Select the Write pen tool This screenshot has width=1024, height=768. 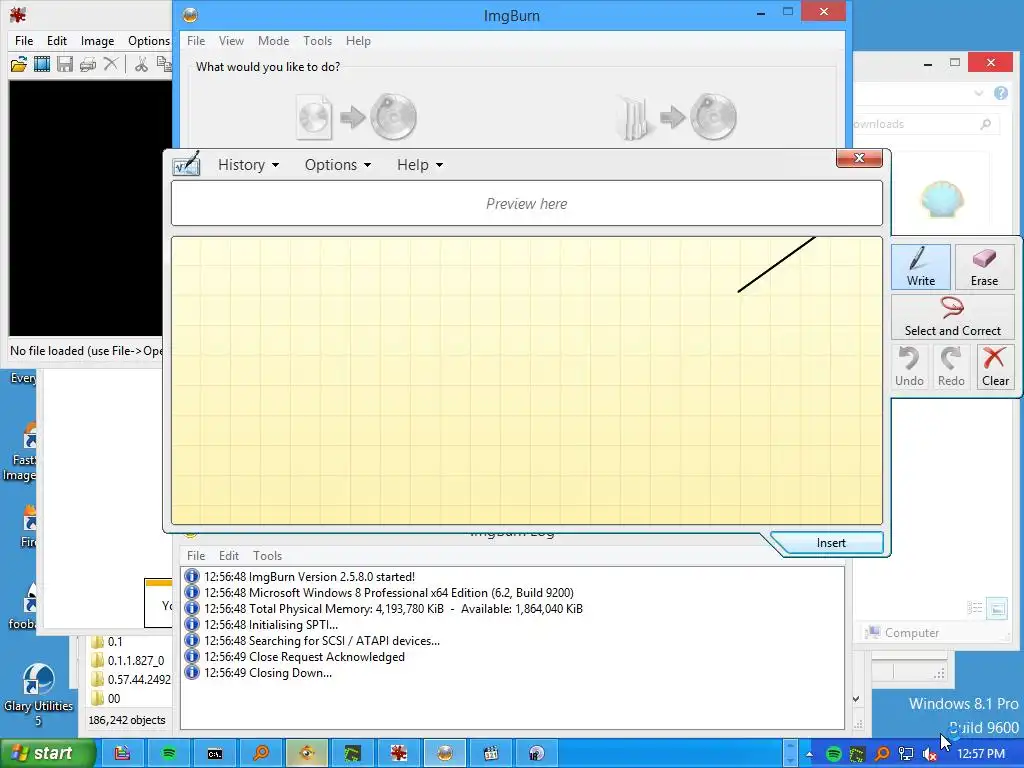[920, 266]
